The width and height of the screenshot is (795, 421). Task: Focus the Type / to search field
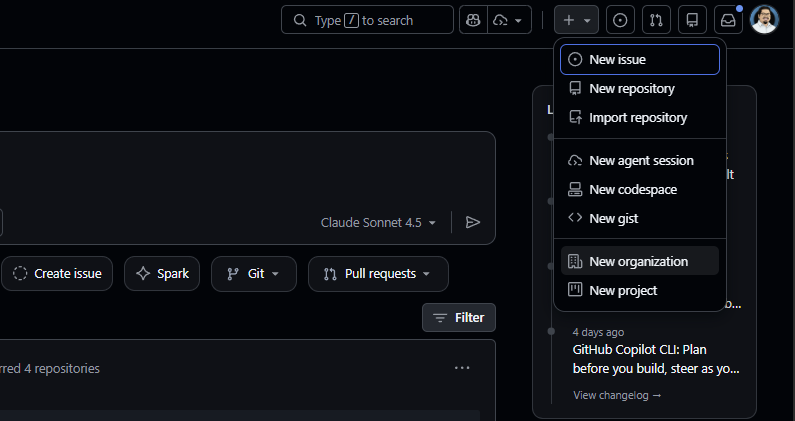tap(368, 20)
